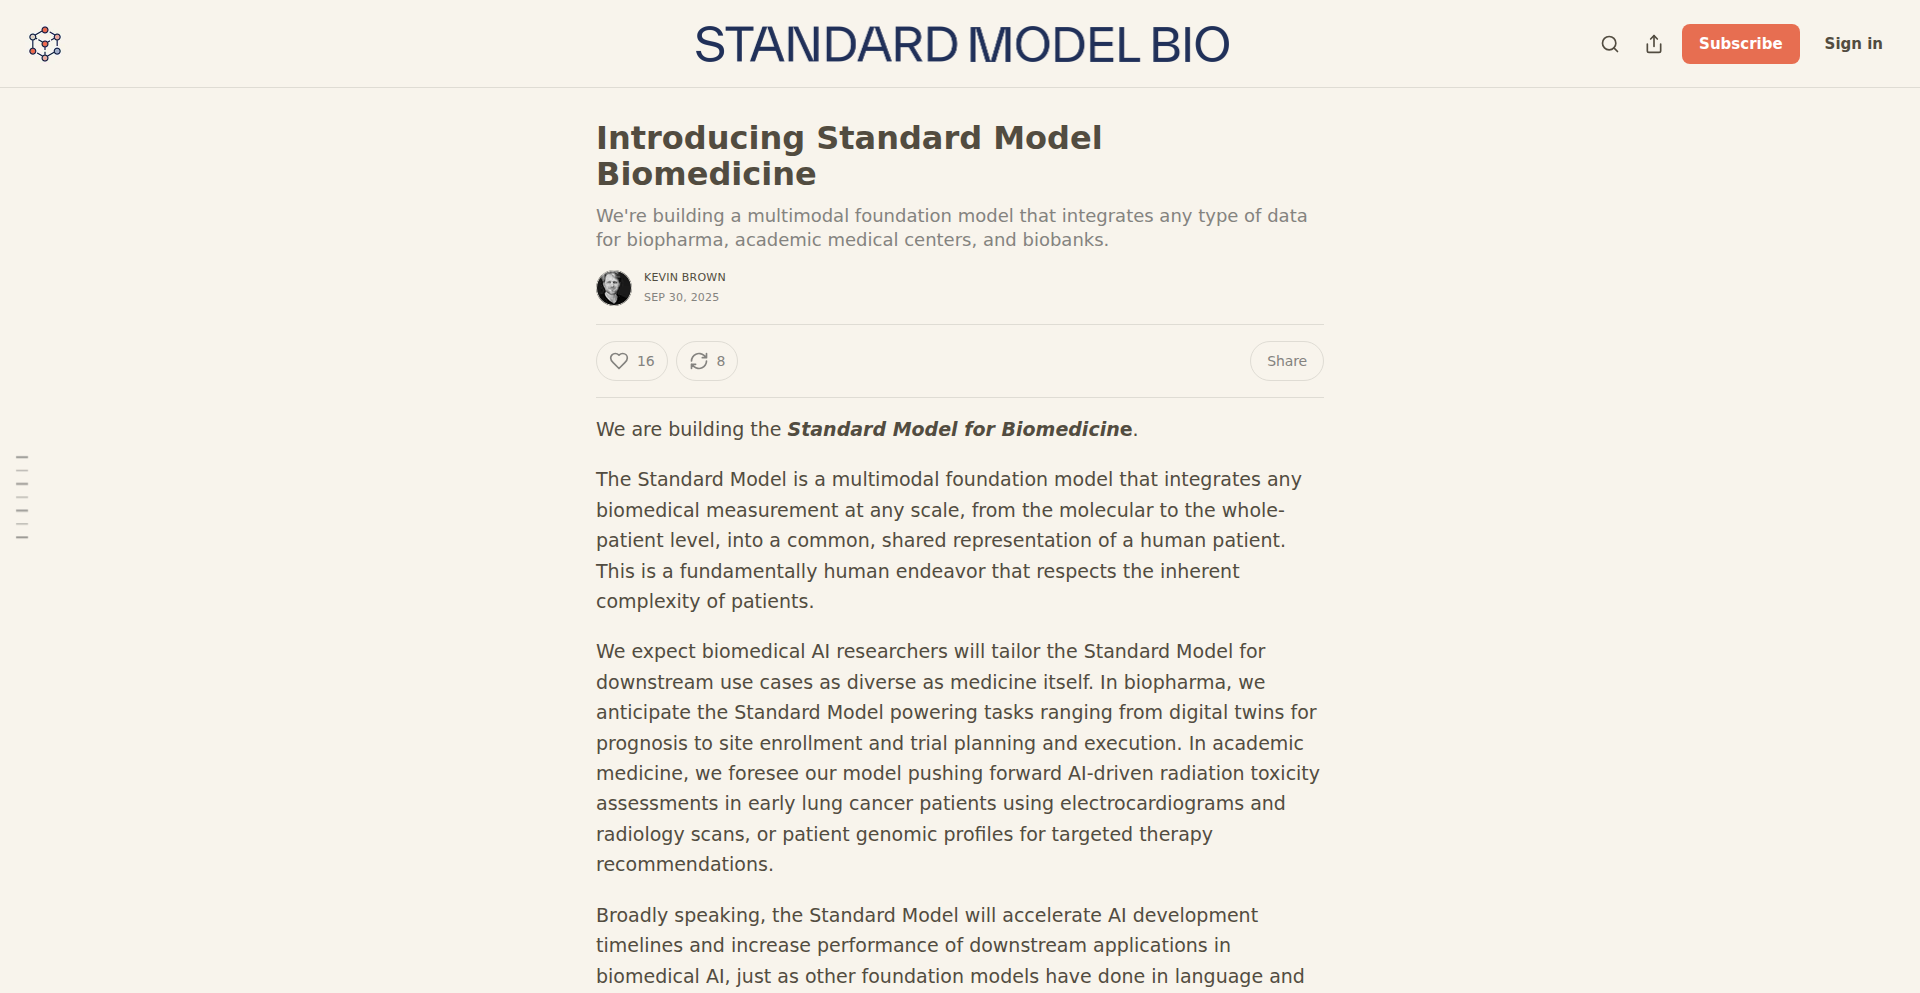Open search with the magnifying glass icon
Viewport: 1920px width, 993px height.
point(1610,44)
